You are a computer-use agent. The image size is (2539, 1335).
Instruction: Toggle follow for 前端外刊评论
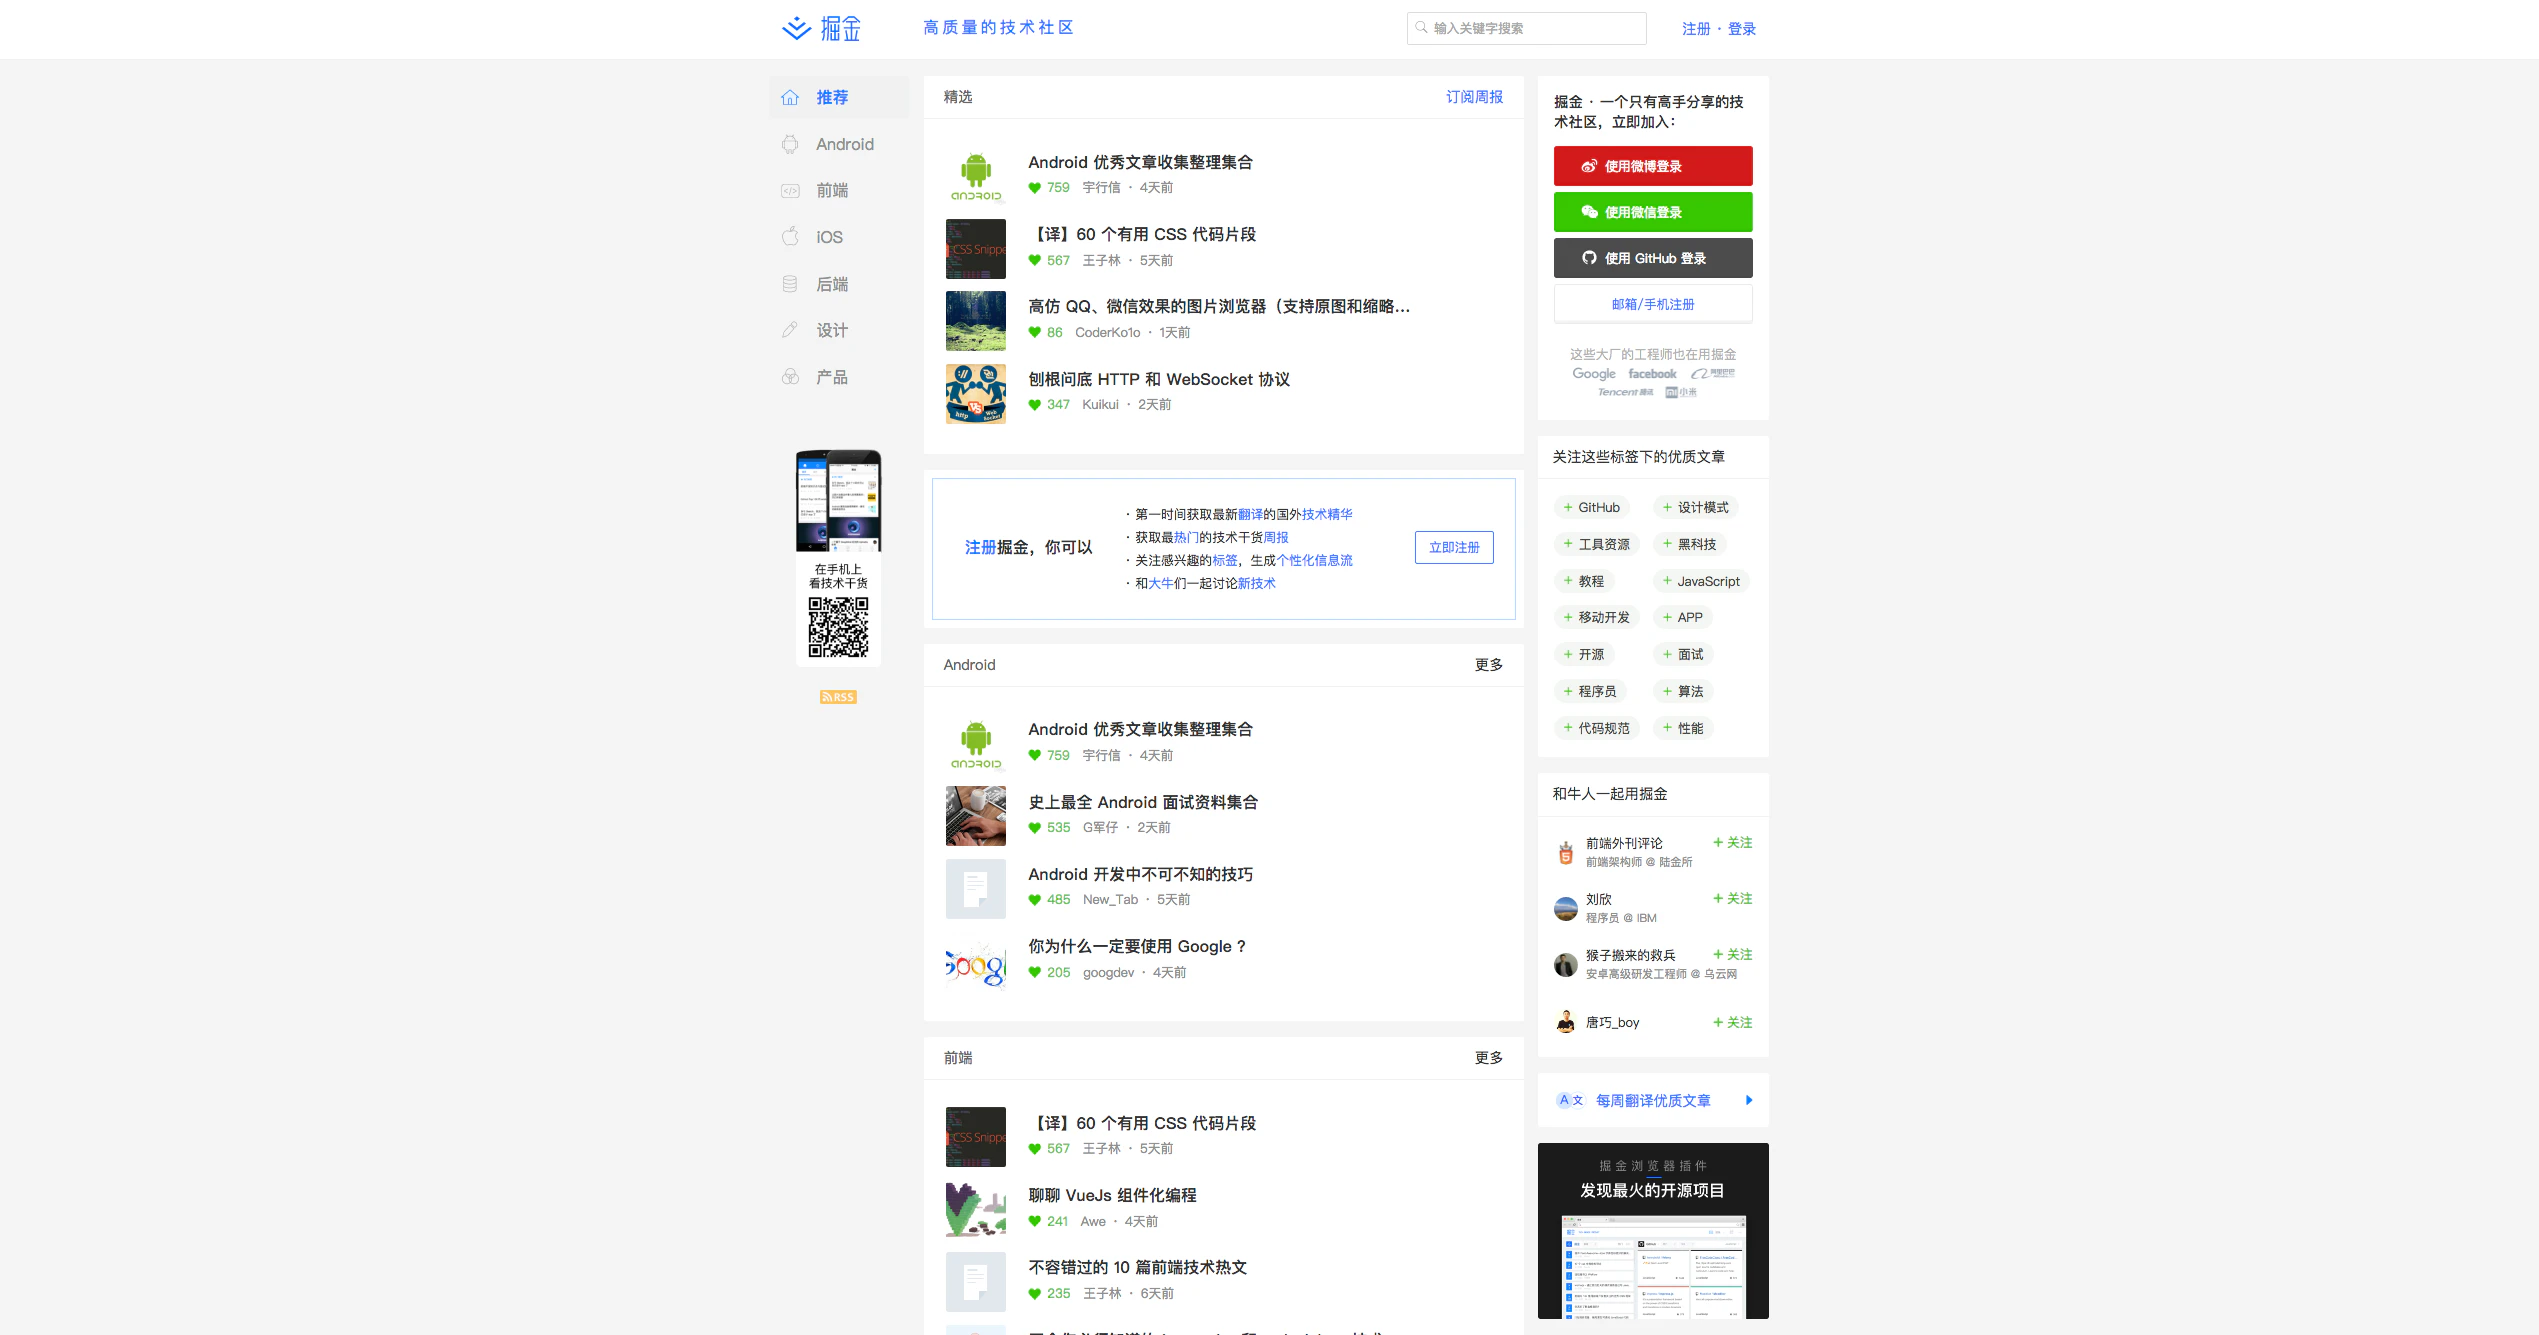(1732, 843)
